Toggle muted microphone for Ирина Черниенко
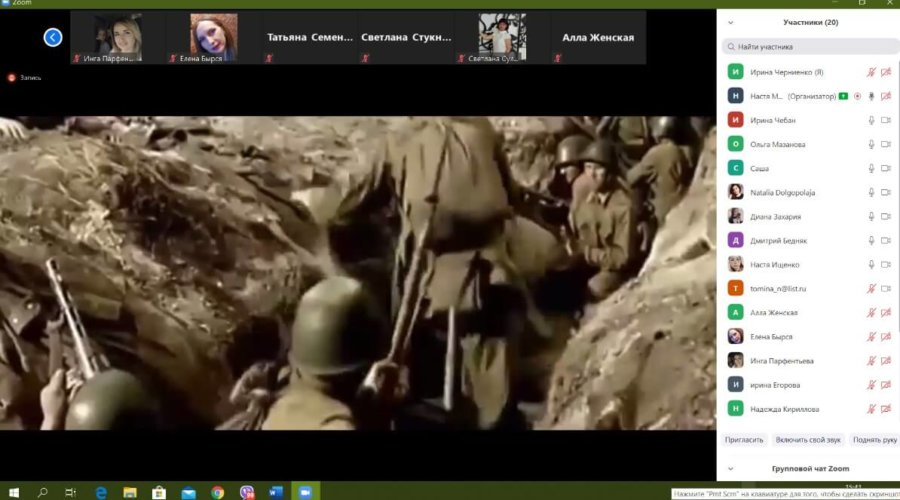Viewport: 900px width, 500px height. click(x=871, y=72)
